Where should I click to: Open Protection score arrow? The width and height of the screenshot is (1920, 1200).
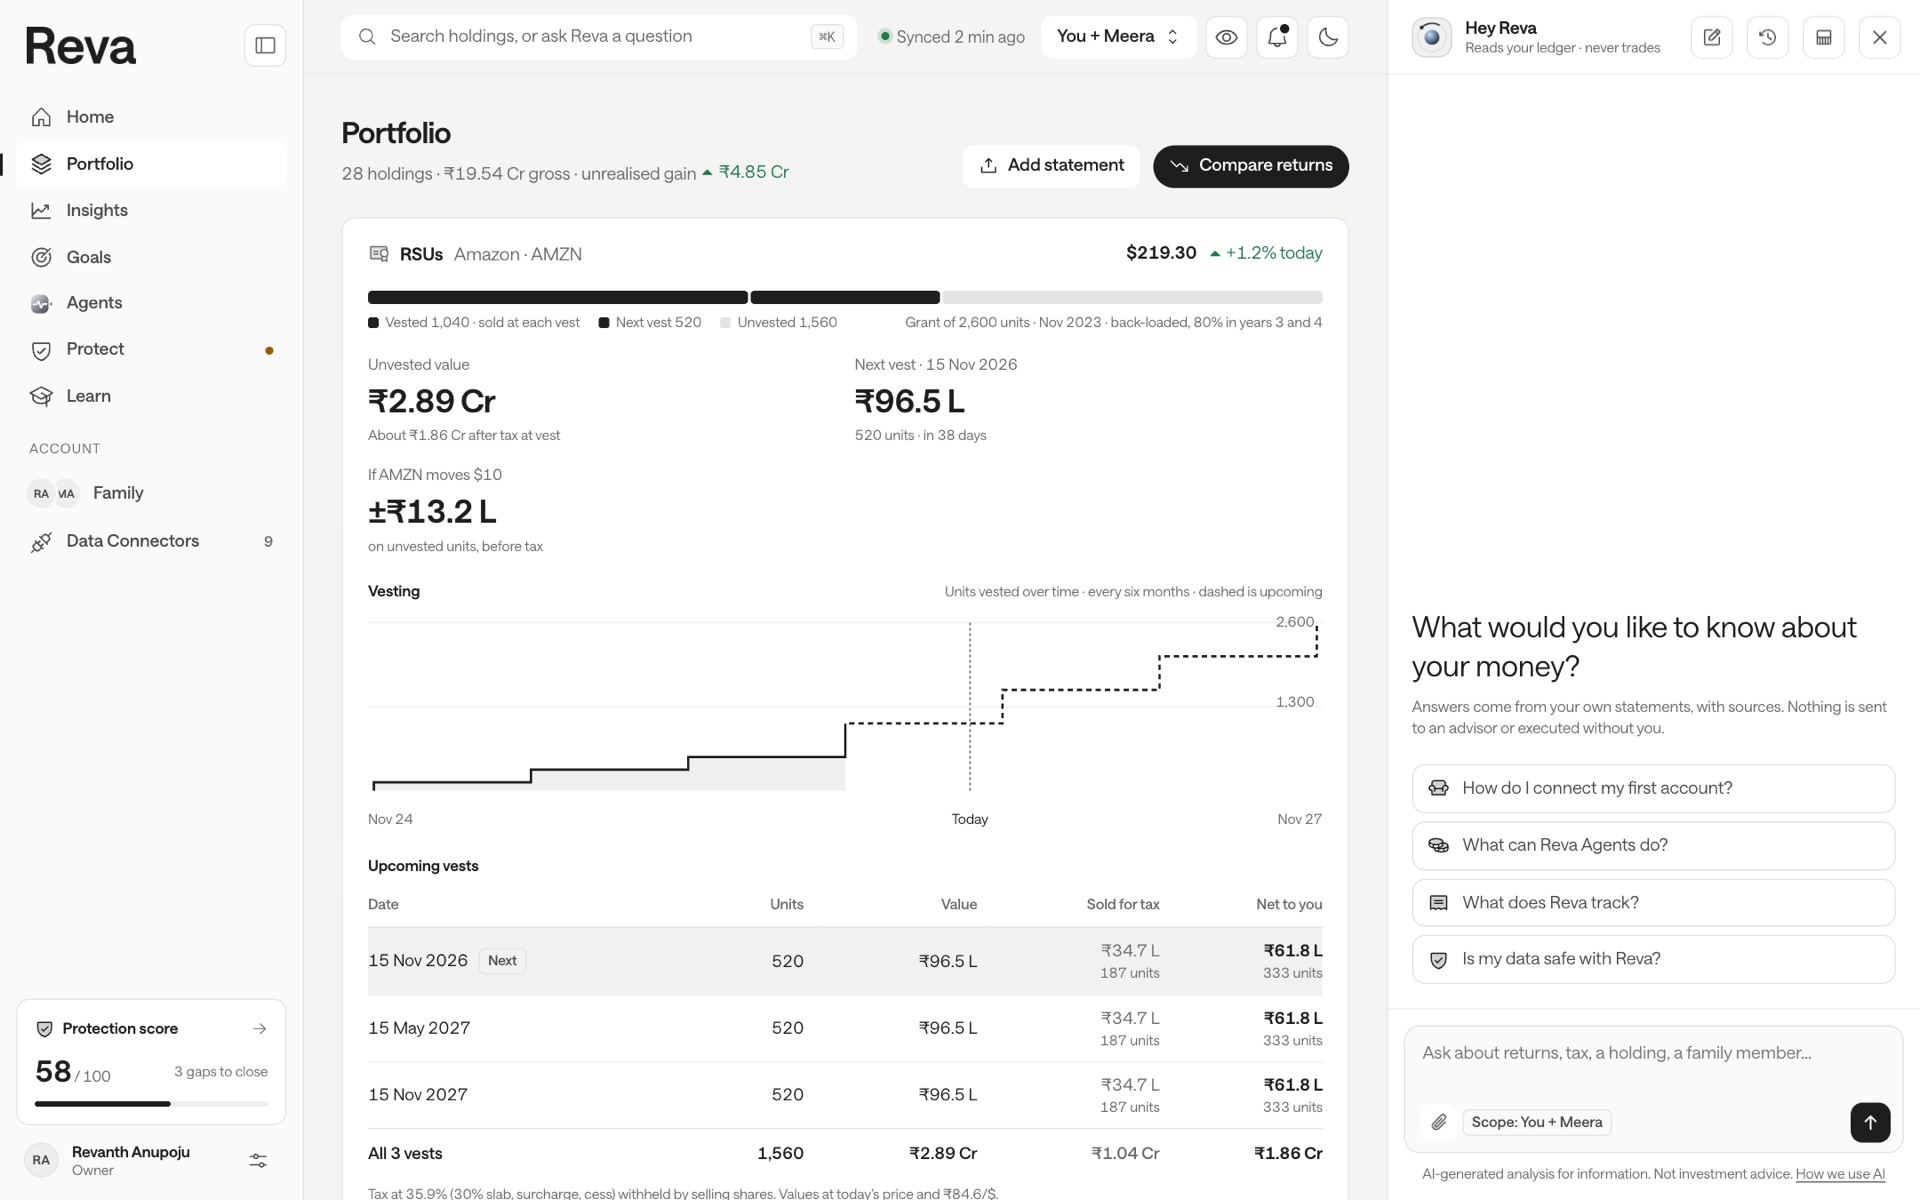[x=259, y=1029]
